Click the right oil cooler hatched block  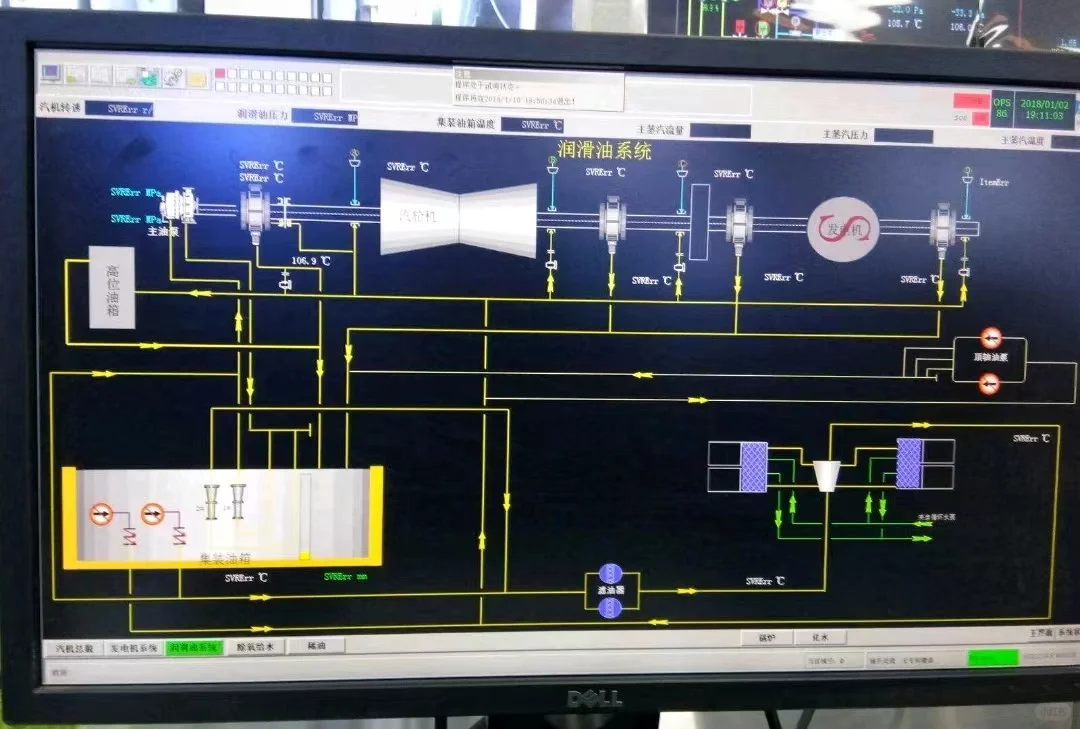click(909, 463)
